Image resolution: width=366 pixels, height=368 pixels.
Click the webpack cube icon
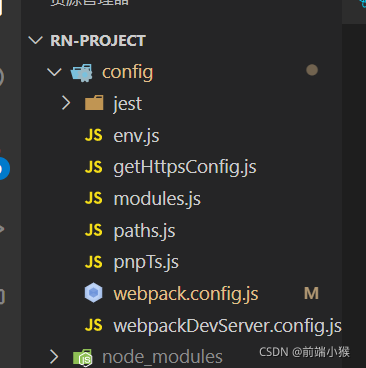pos(94,293)
